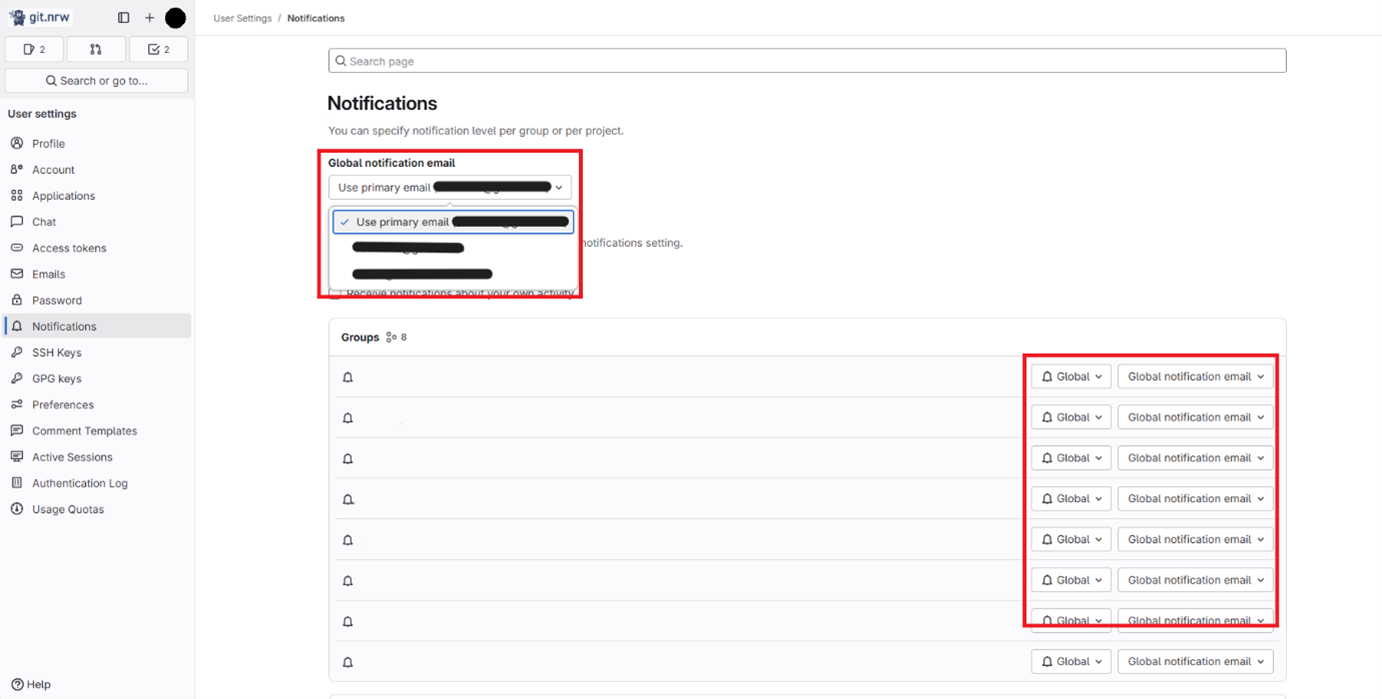Select the Chat icon in the sidebar

pos(45,221)
